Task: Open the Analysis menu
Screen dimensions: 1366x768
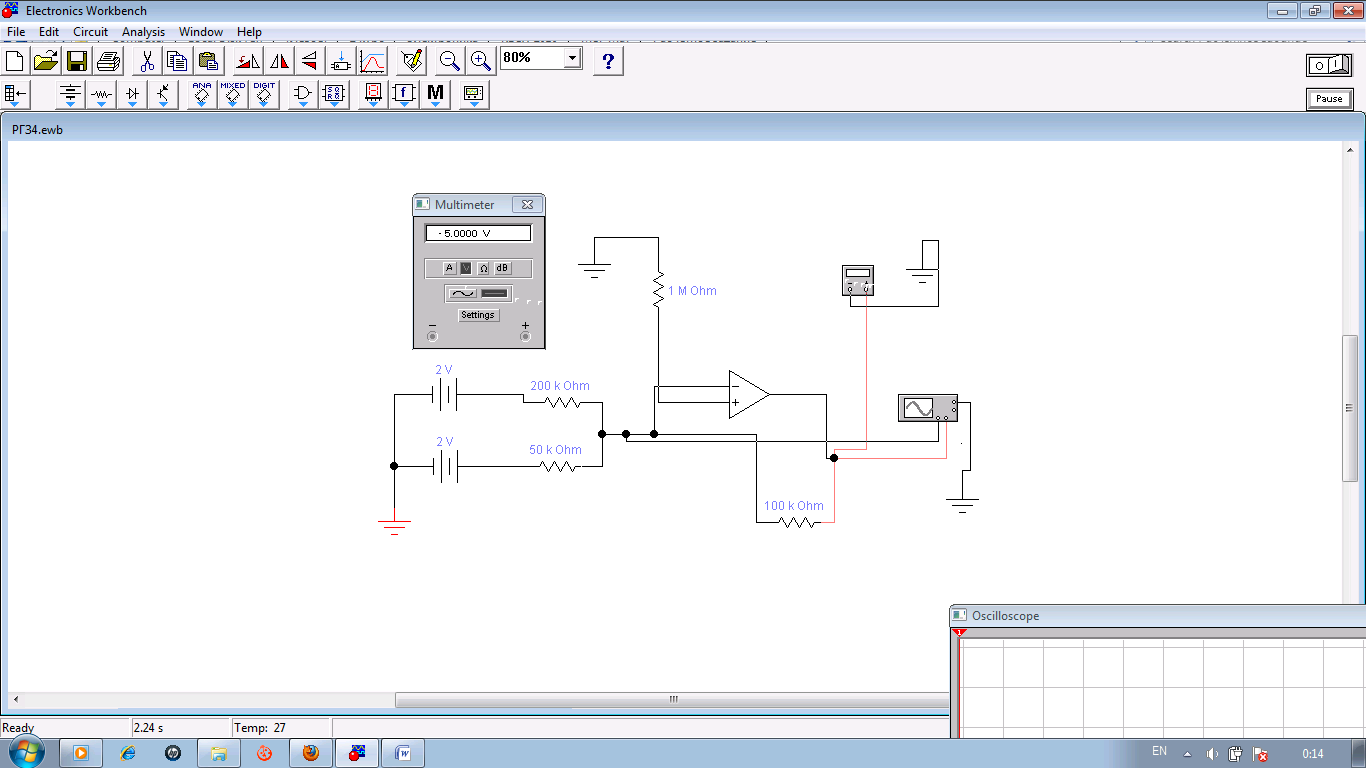Action: click(143, 32)
